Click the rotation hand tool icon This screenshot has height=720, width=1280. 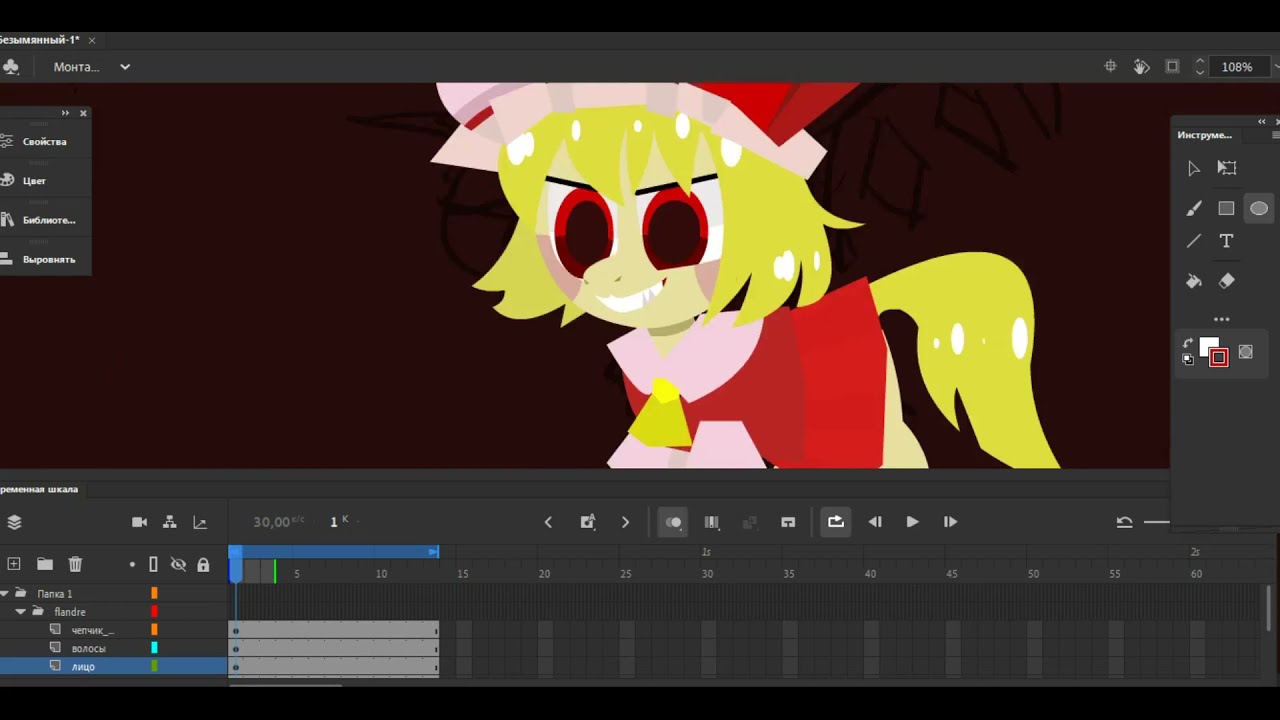(x=1141, y=66)
